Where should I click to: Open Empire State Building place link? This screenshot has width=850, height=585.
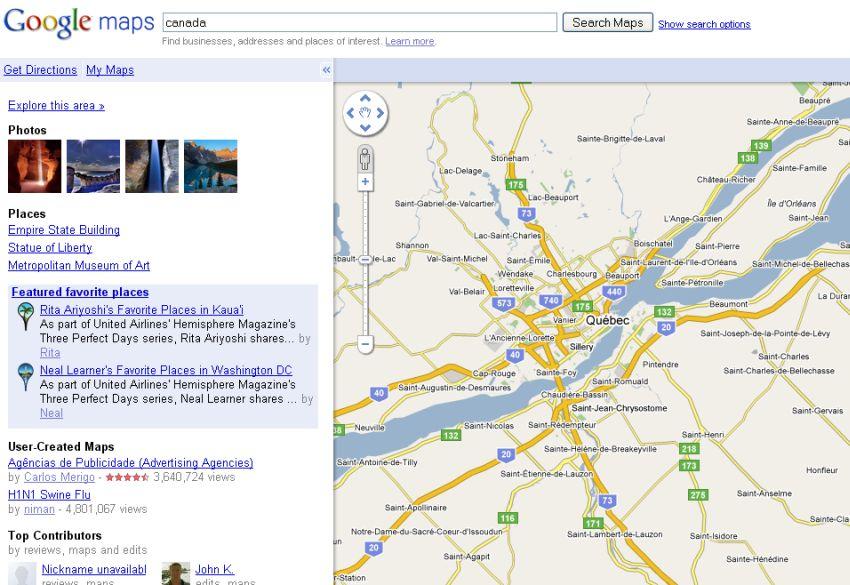click(64, 230)
